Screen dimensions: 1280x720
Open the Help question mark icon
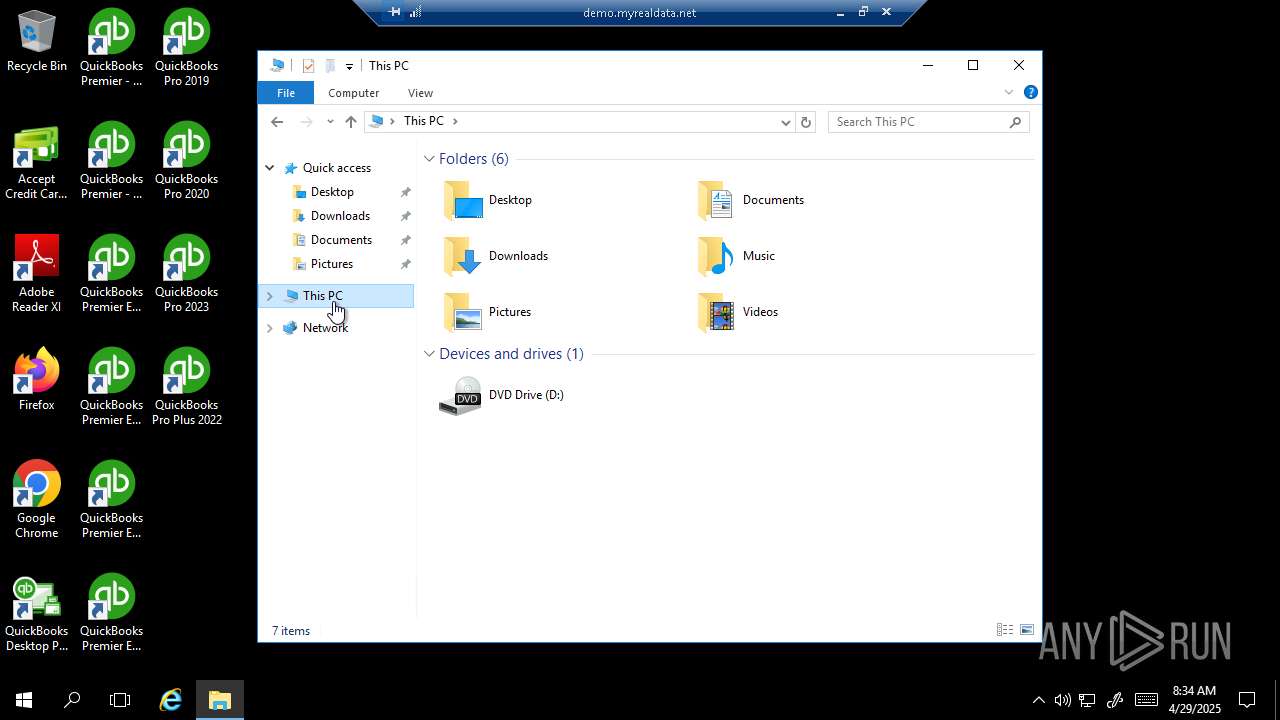tap(1031, 92)
